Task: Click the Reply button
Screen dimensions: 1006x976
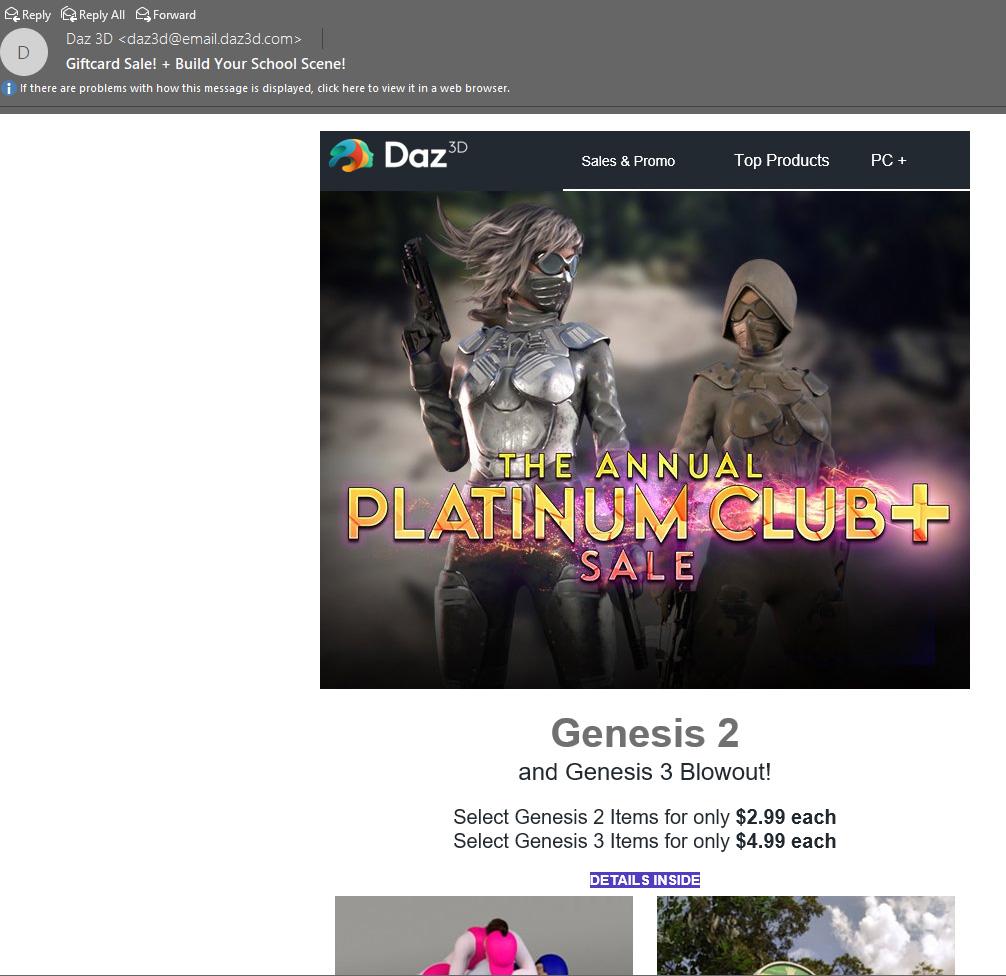Action: (28, 14)
